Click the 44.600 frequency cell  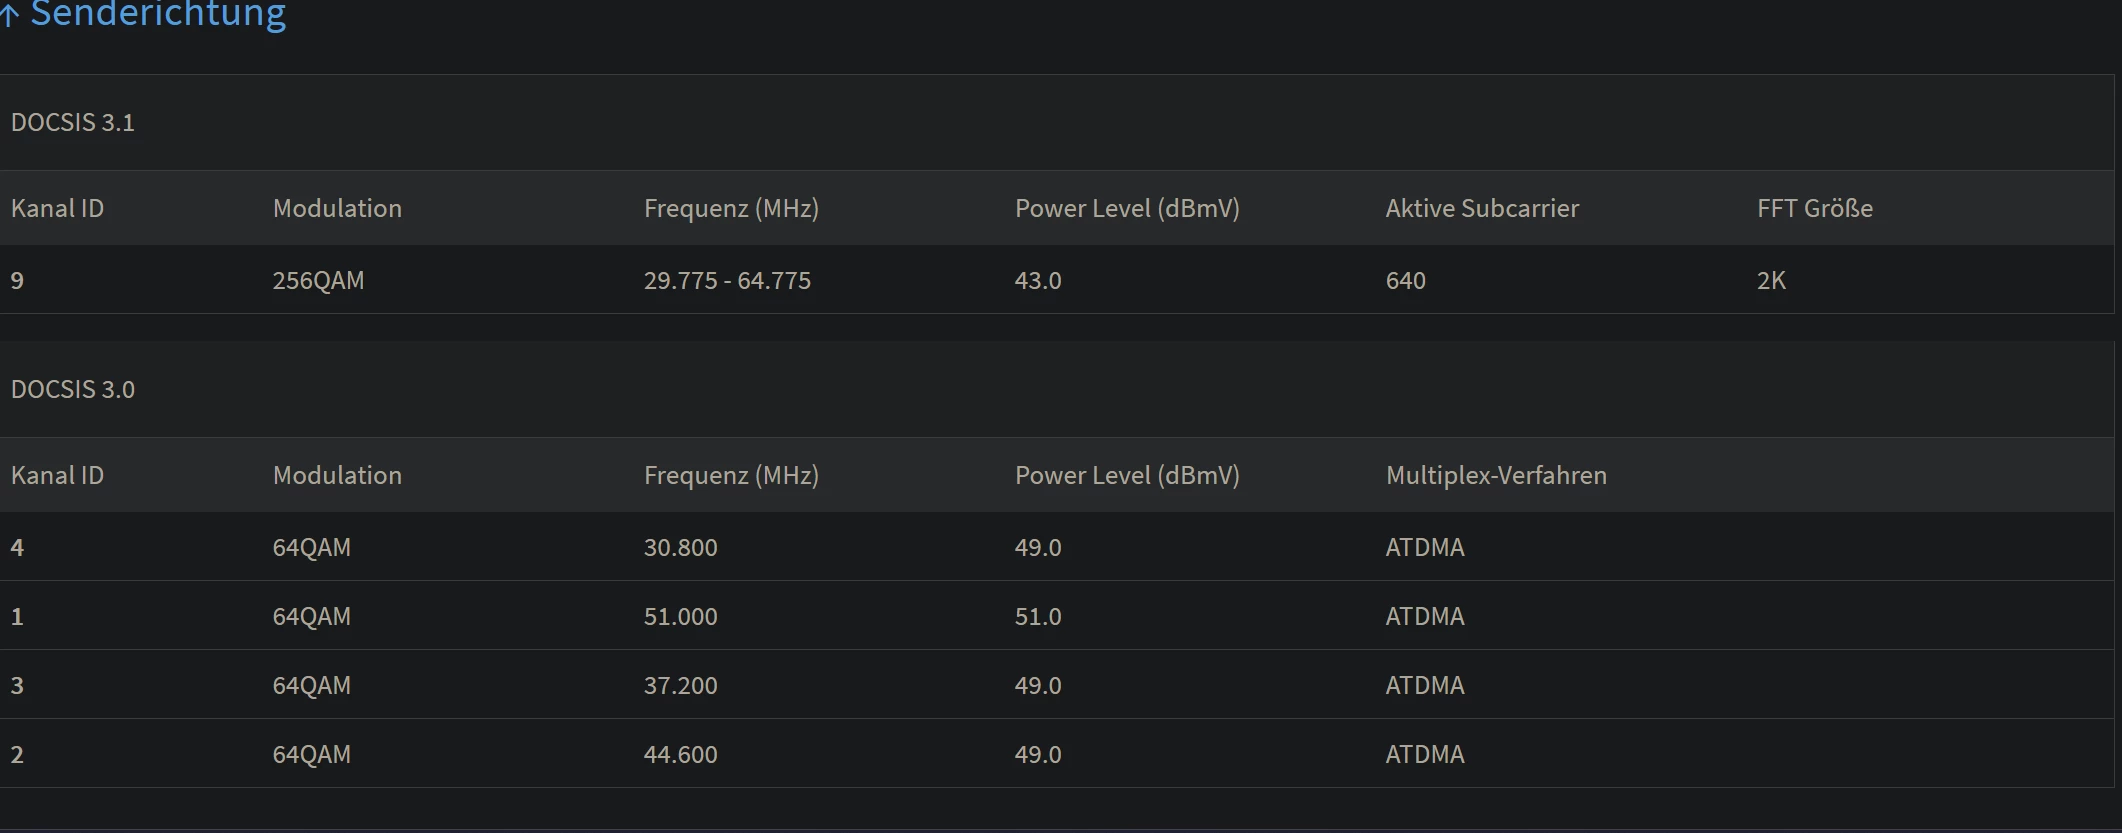click(680, 754)
